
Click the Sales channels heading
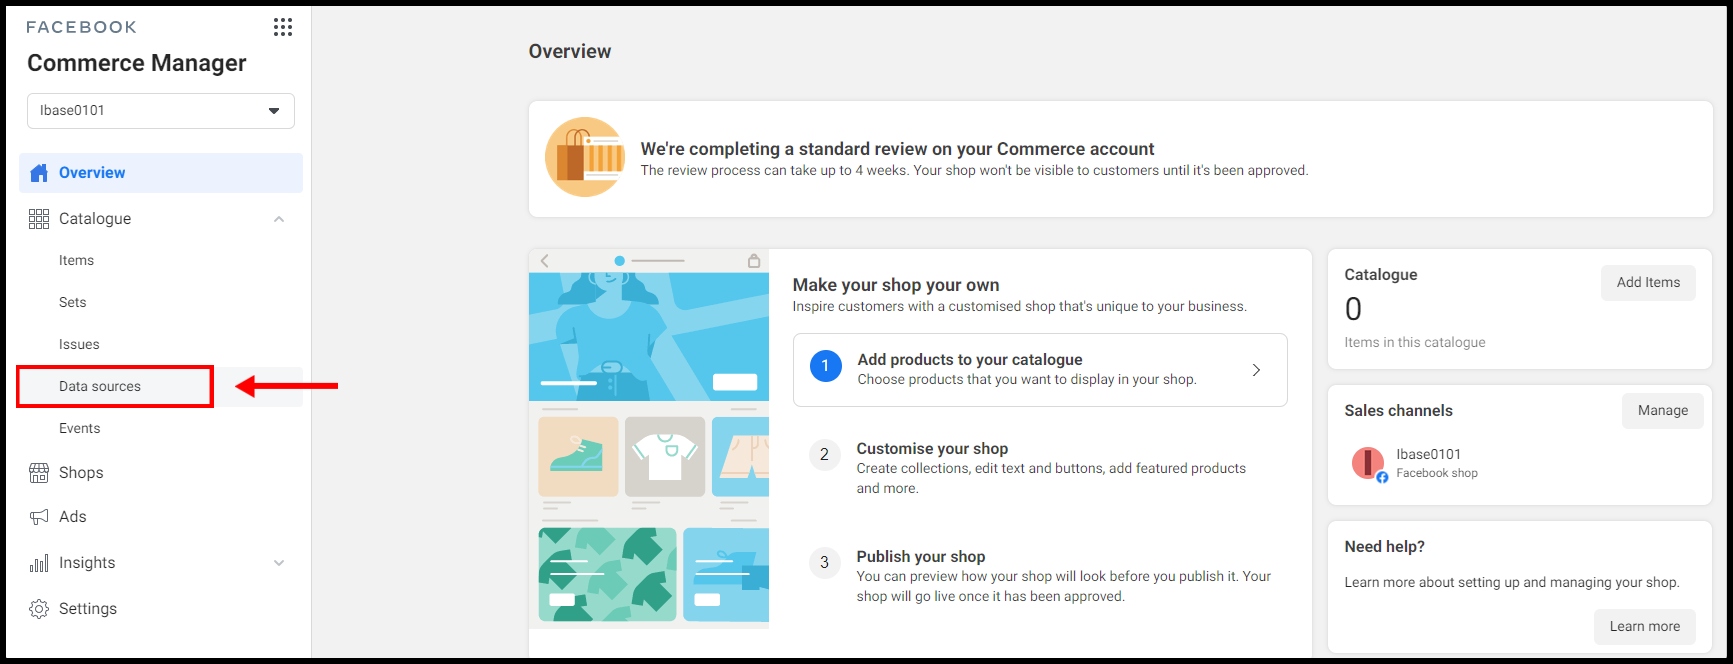point(1398,411)
